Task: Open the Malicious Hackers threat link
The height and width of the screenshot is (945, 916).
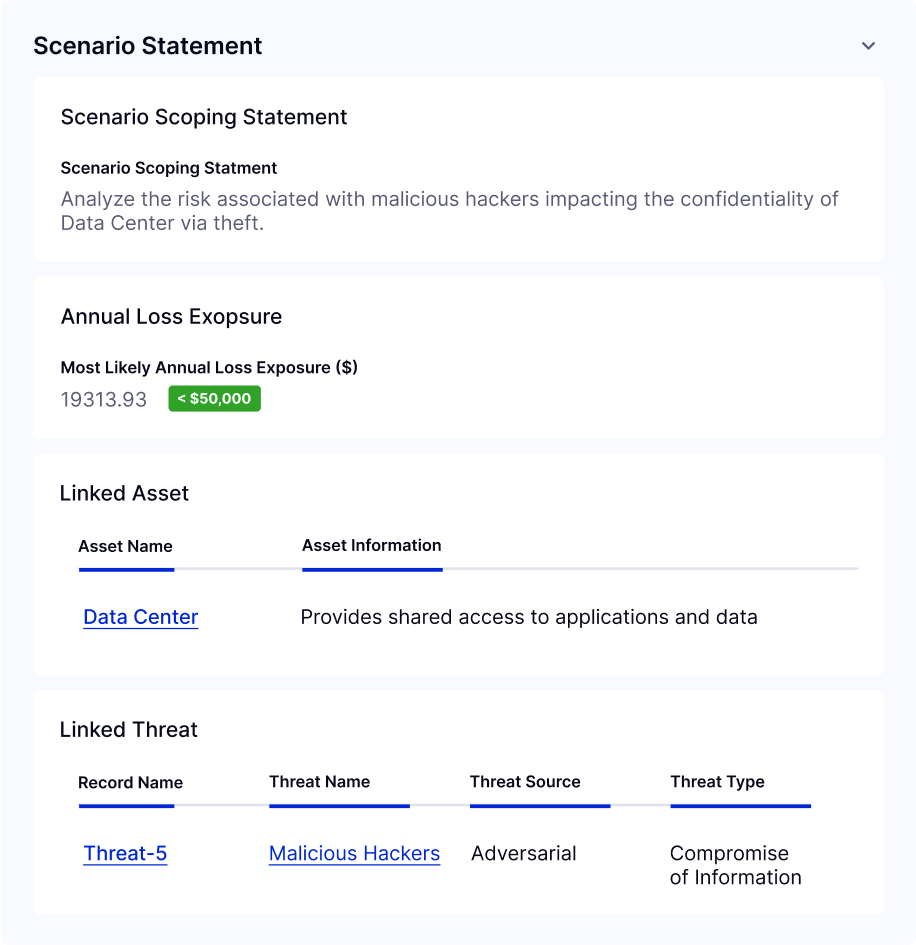Action: pyautogui.click(x=354, y=853)
